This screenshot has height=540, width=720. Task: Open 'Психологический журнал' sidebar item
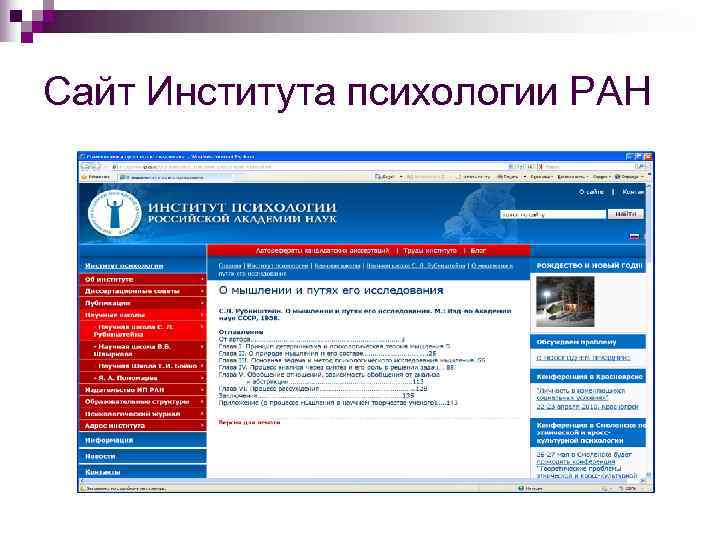click(142, 414)
